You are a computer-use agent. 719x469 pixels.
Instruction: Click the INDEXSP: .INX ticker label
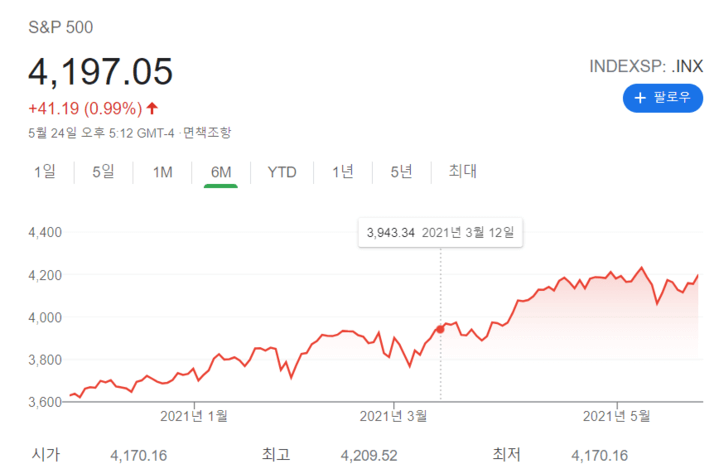coord(646,66)
